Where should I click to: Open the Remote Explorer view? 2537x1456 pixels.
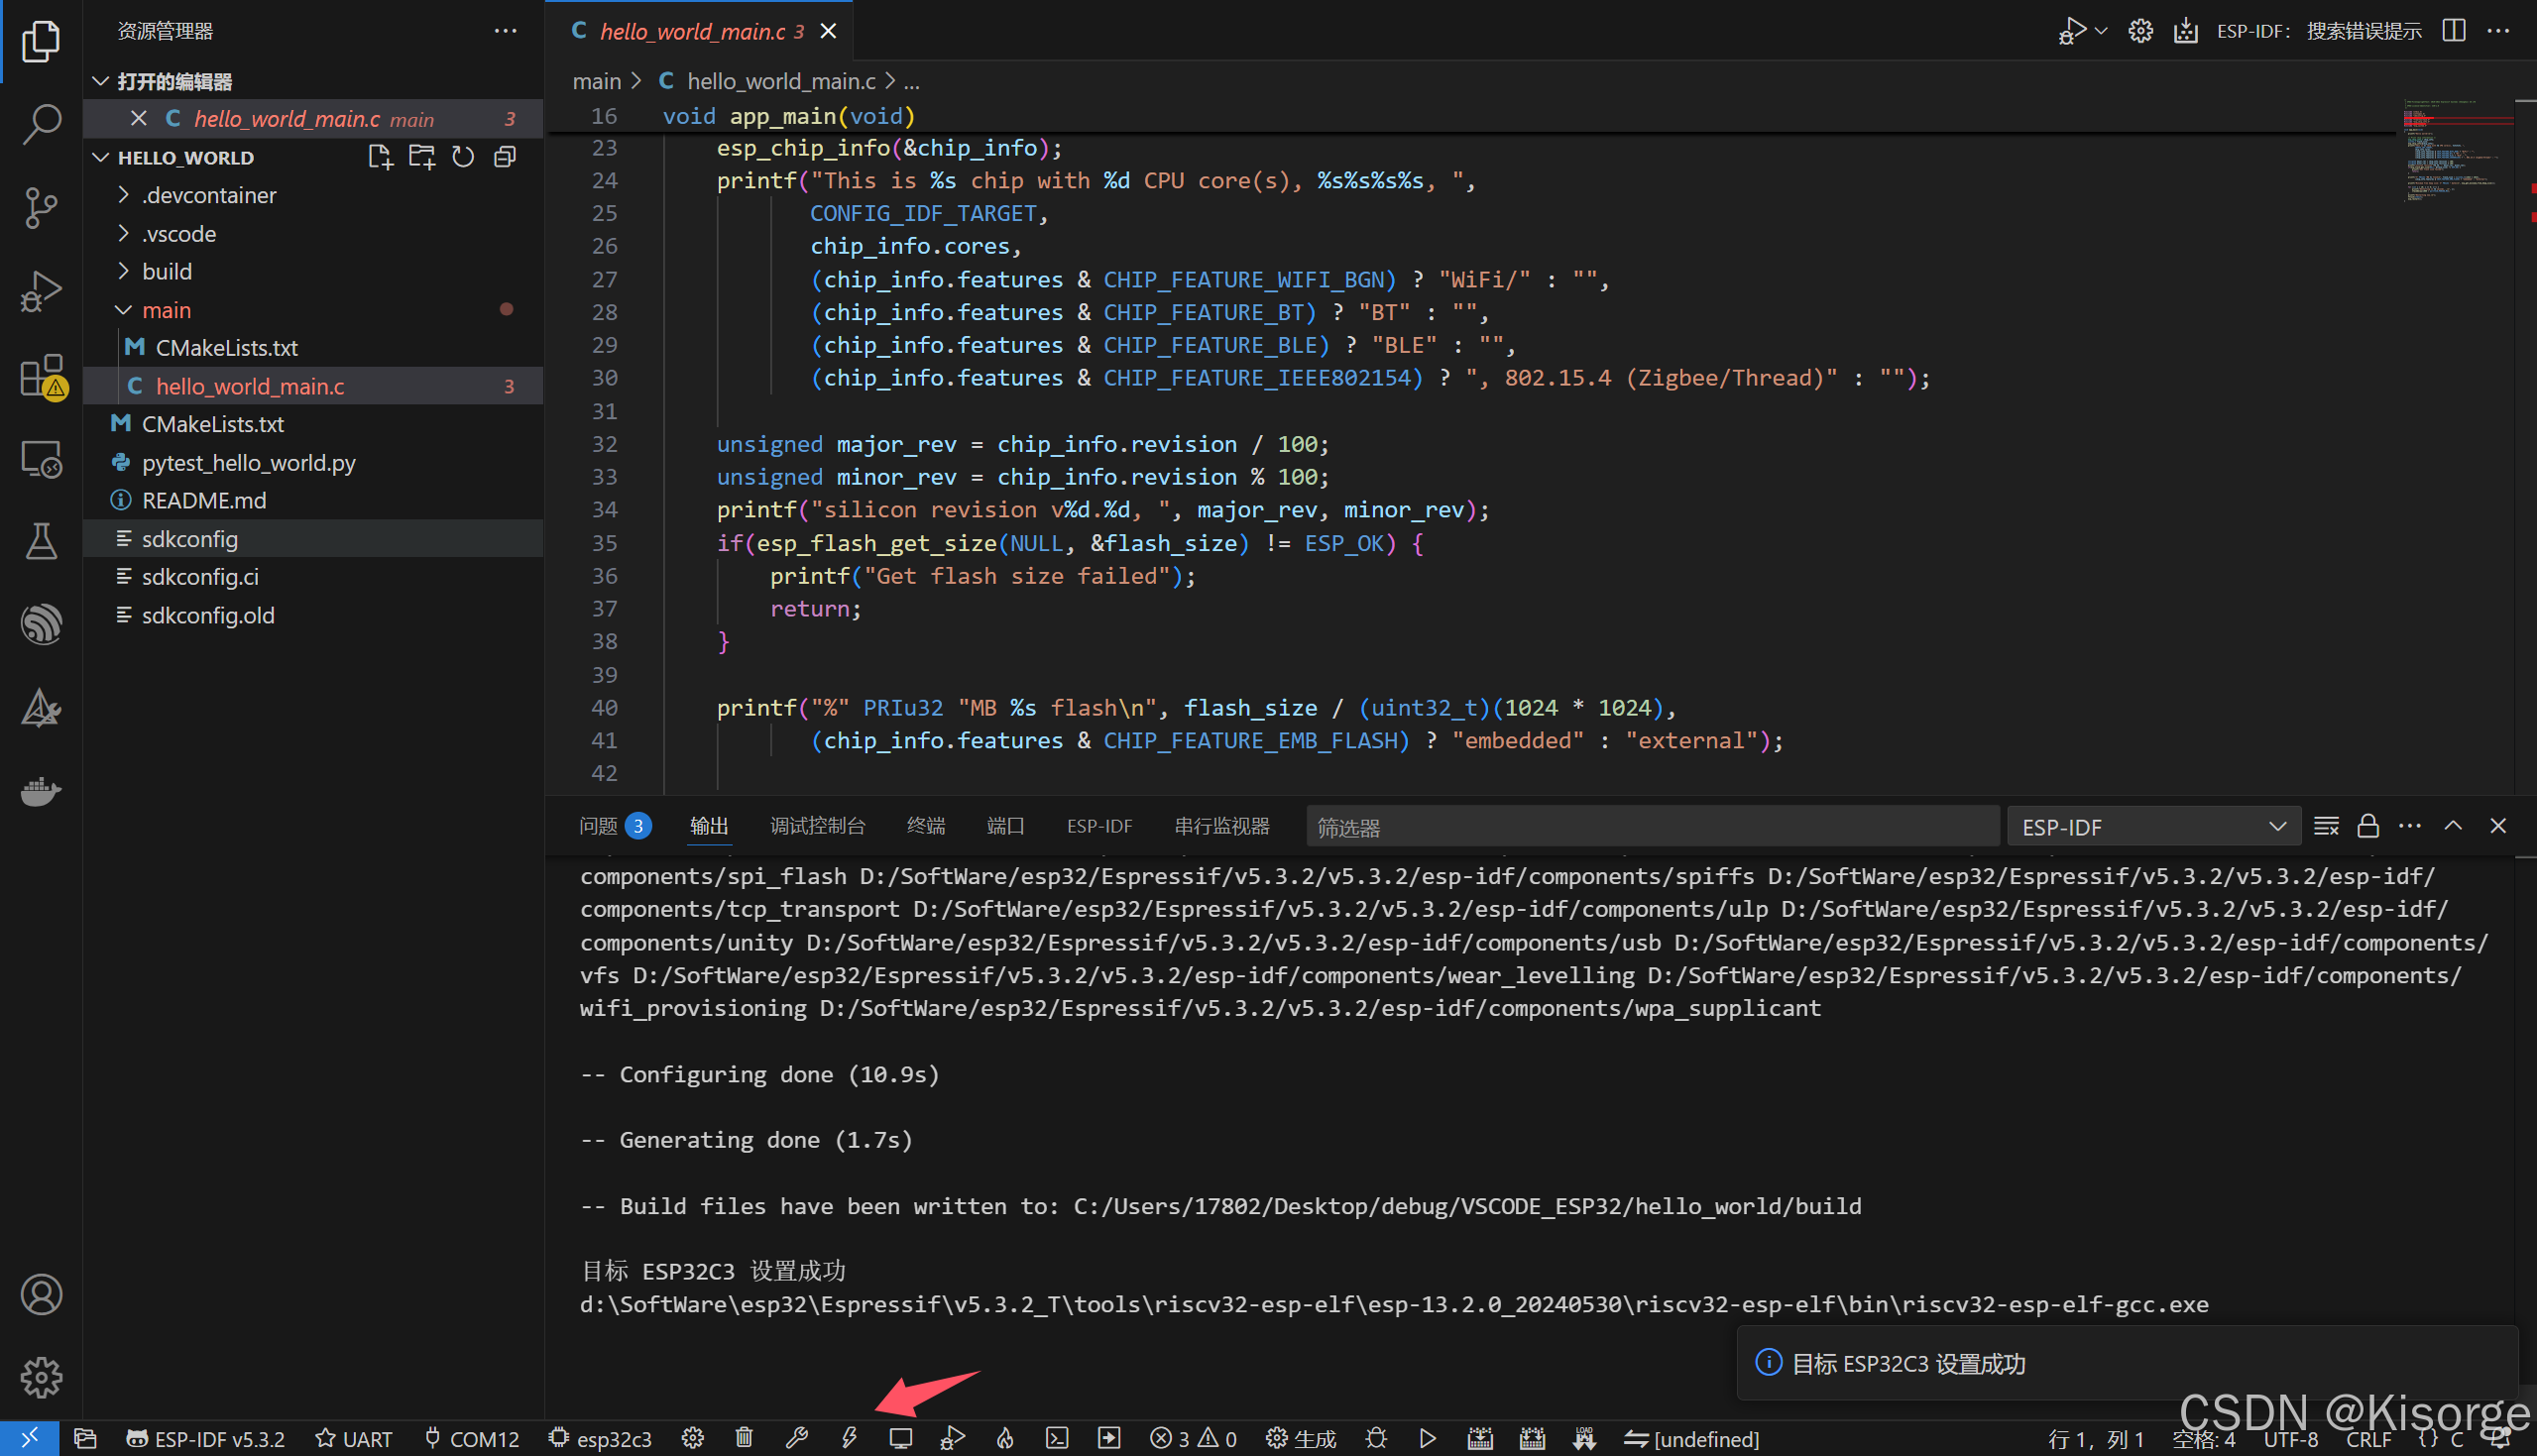(41, 459)
